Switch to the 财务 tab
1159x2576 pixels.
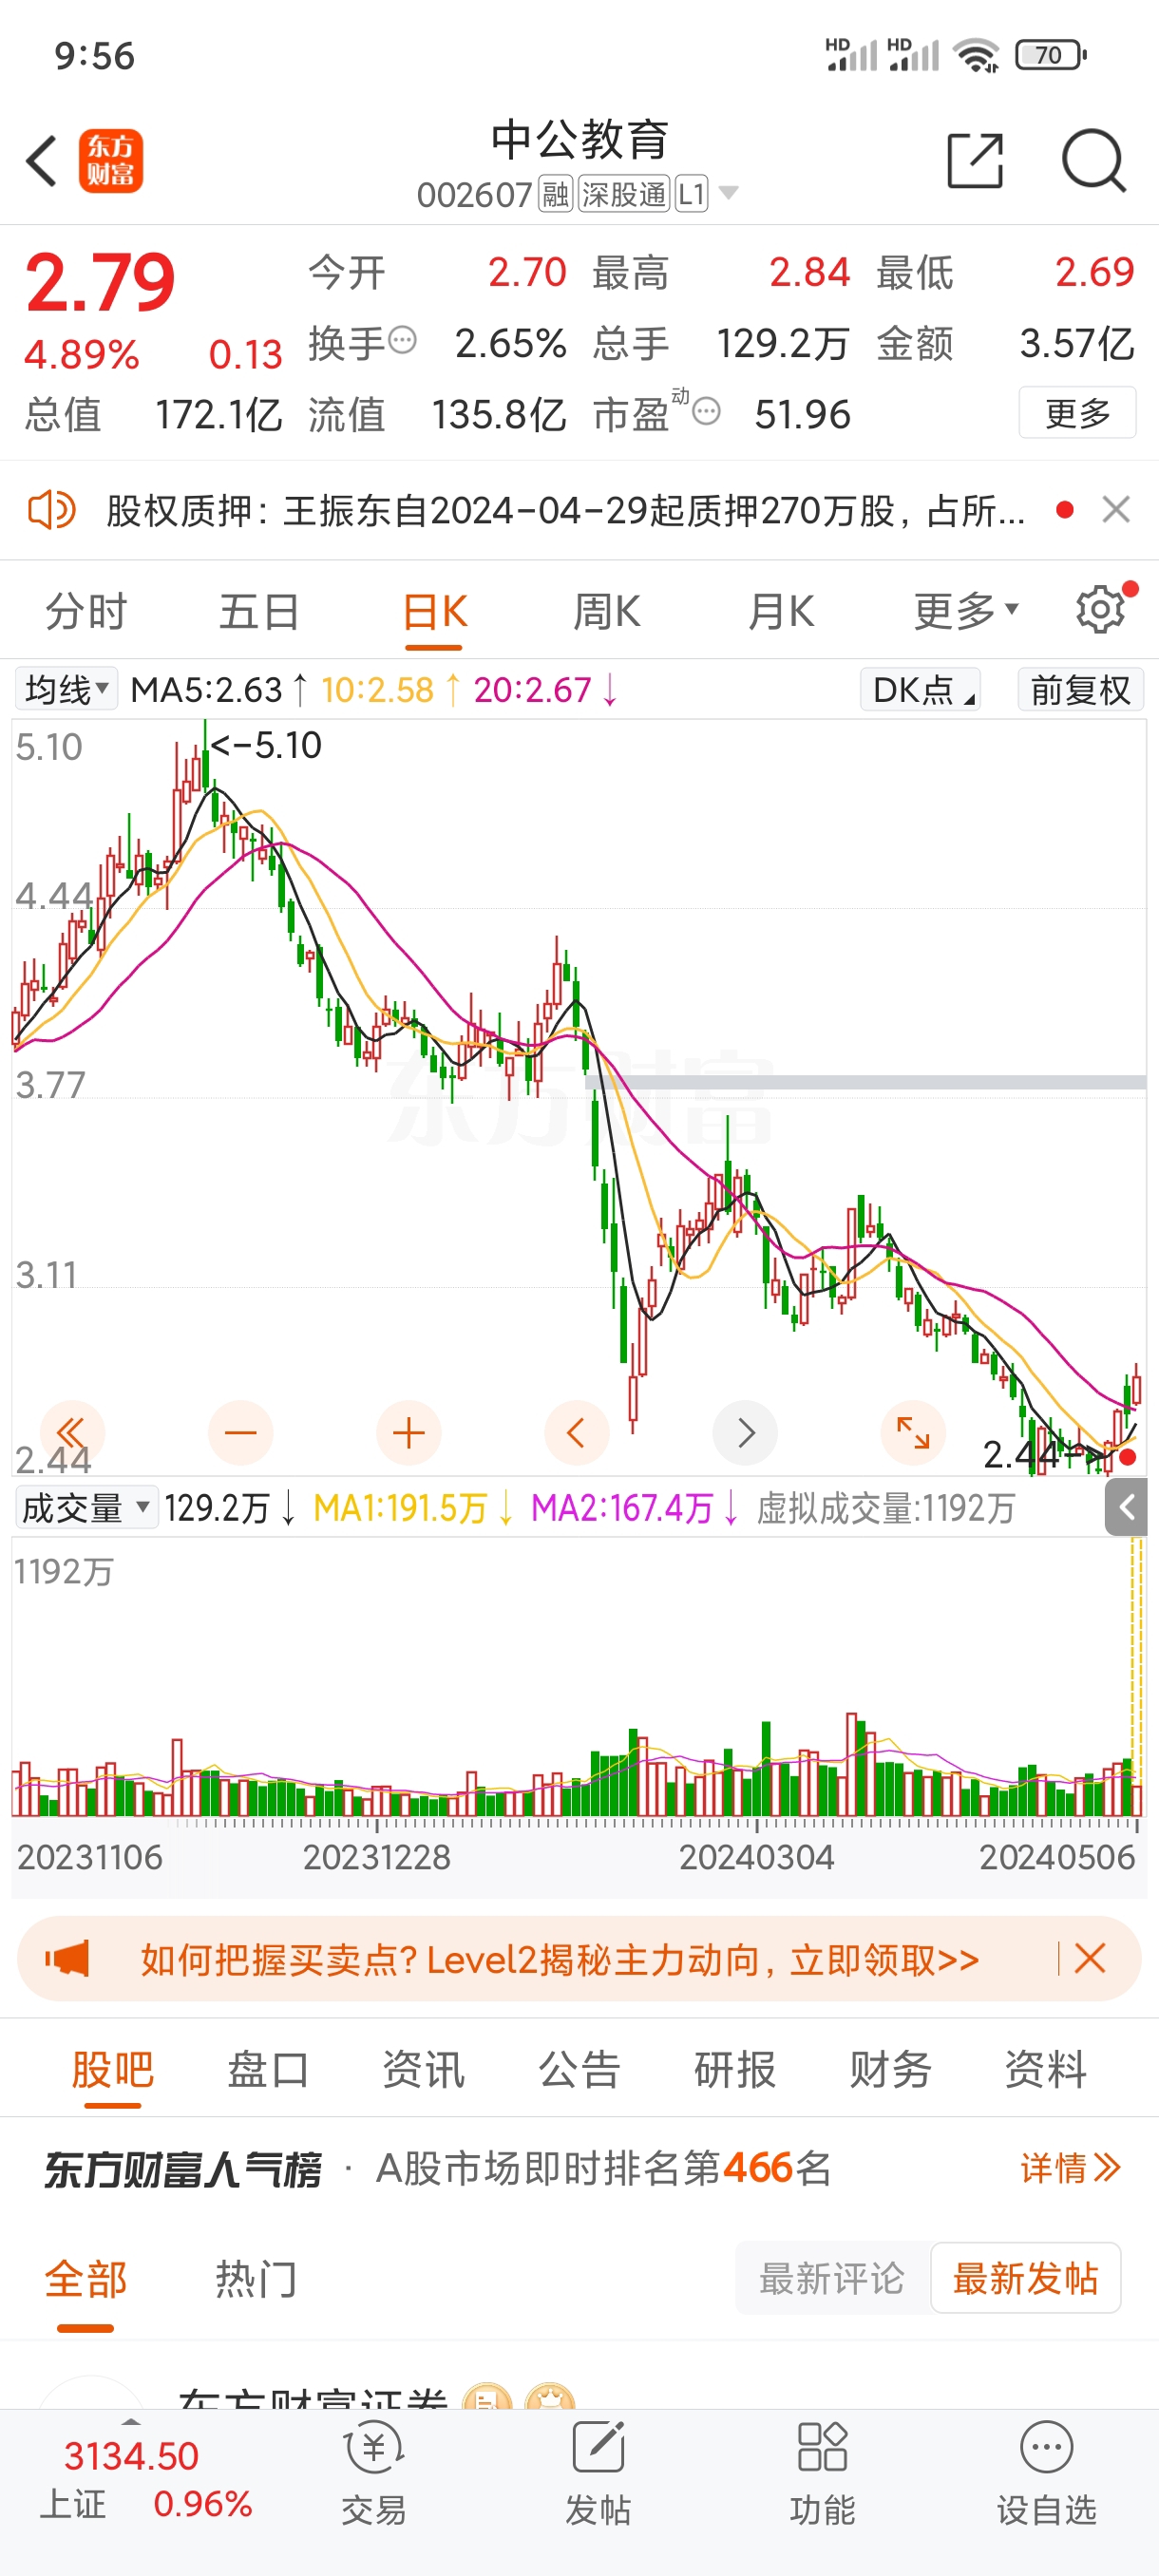891,2069
